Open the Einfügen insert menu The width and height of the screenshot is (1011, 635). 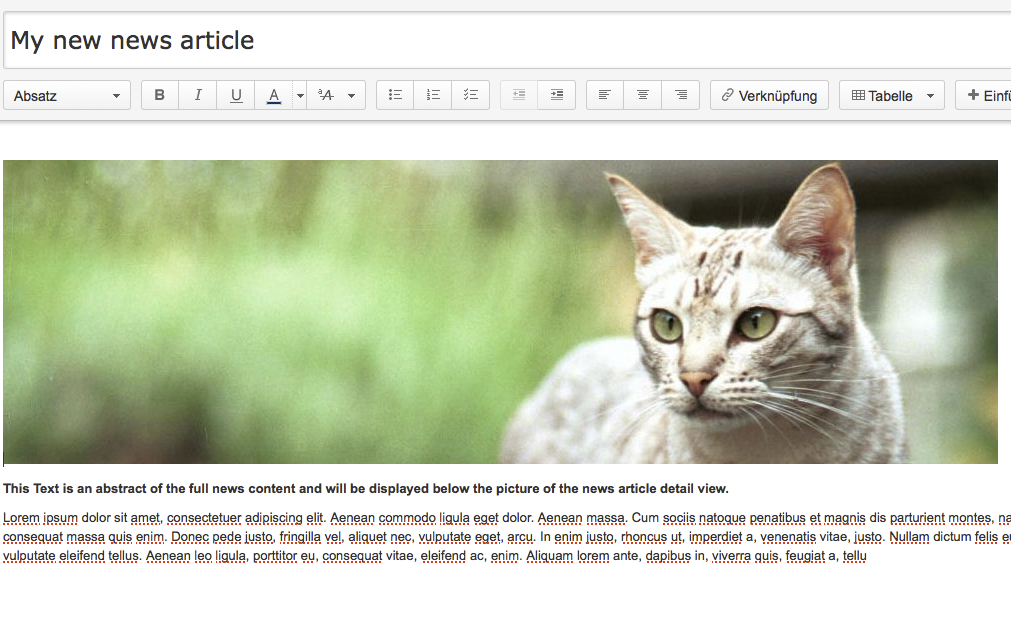point(984,96)
